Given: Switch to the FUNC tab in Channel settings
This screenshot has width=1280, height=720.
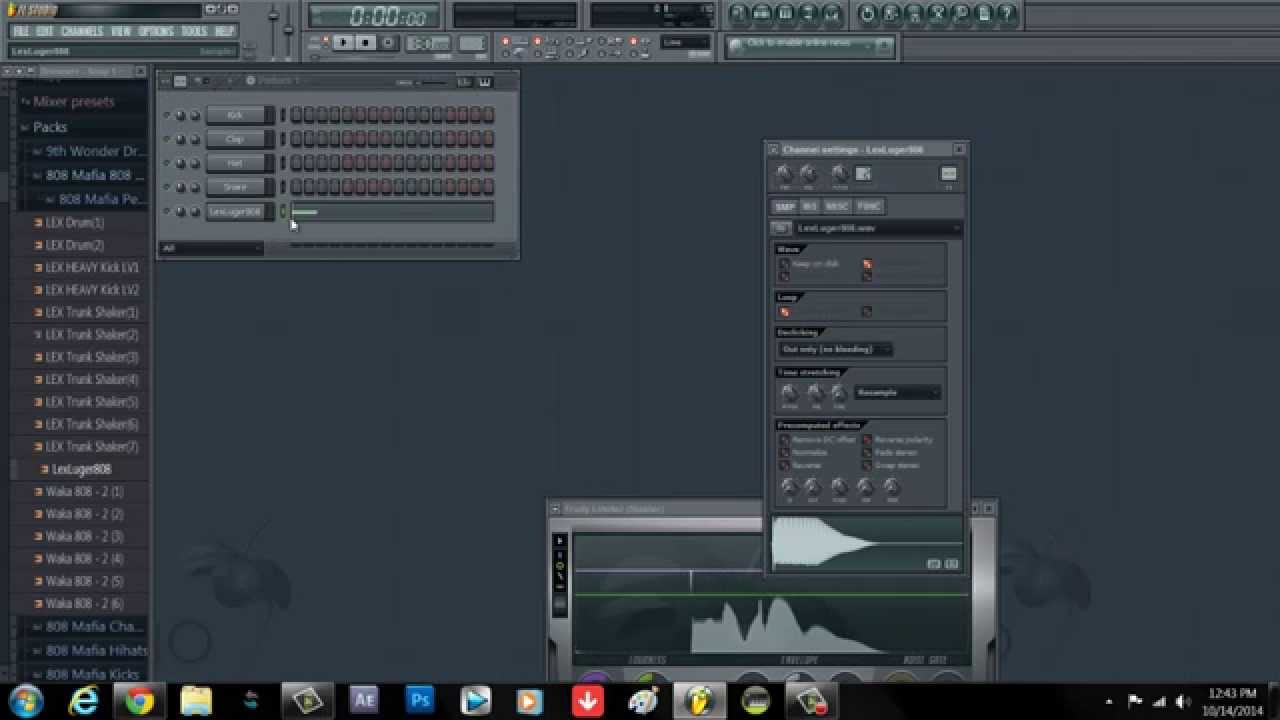Looking at the screenshot, I should [x=869, y=207].
